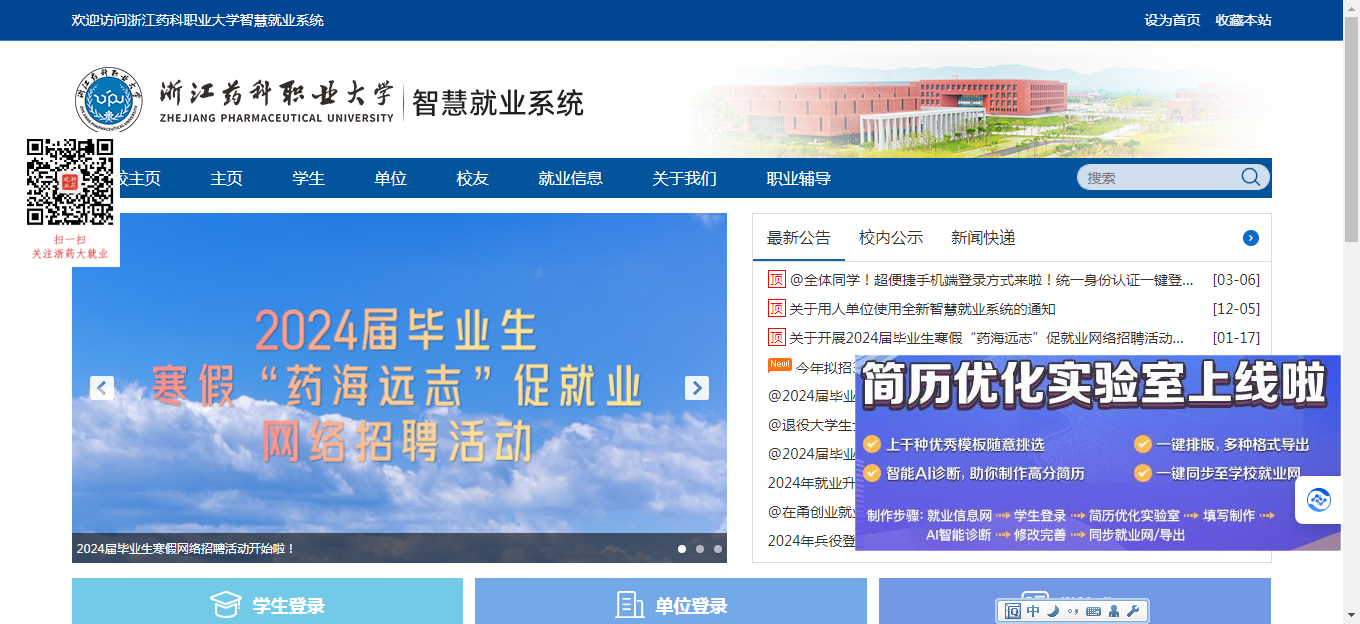The width and height of the screenshot is (1360, 624).
Task: Open the 单位 navigation menu item
Action: pyautogui.click(x=391, y=178)
